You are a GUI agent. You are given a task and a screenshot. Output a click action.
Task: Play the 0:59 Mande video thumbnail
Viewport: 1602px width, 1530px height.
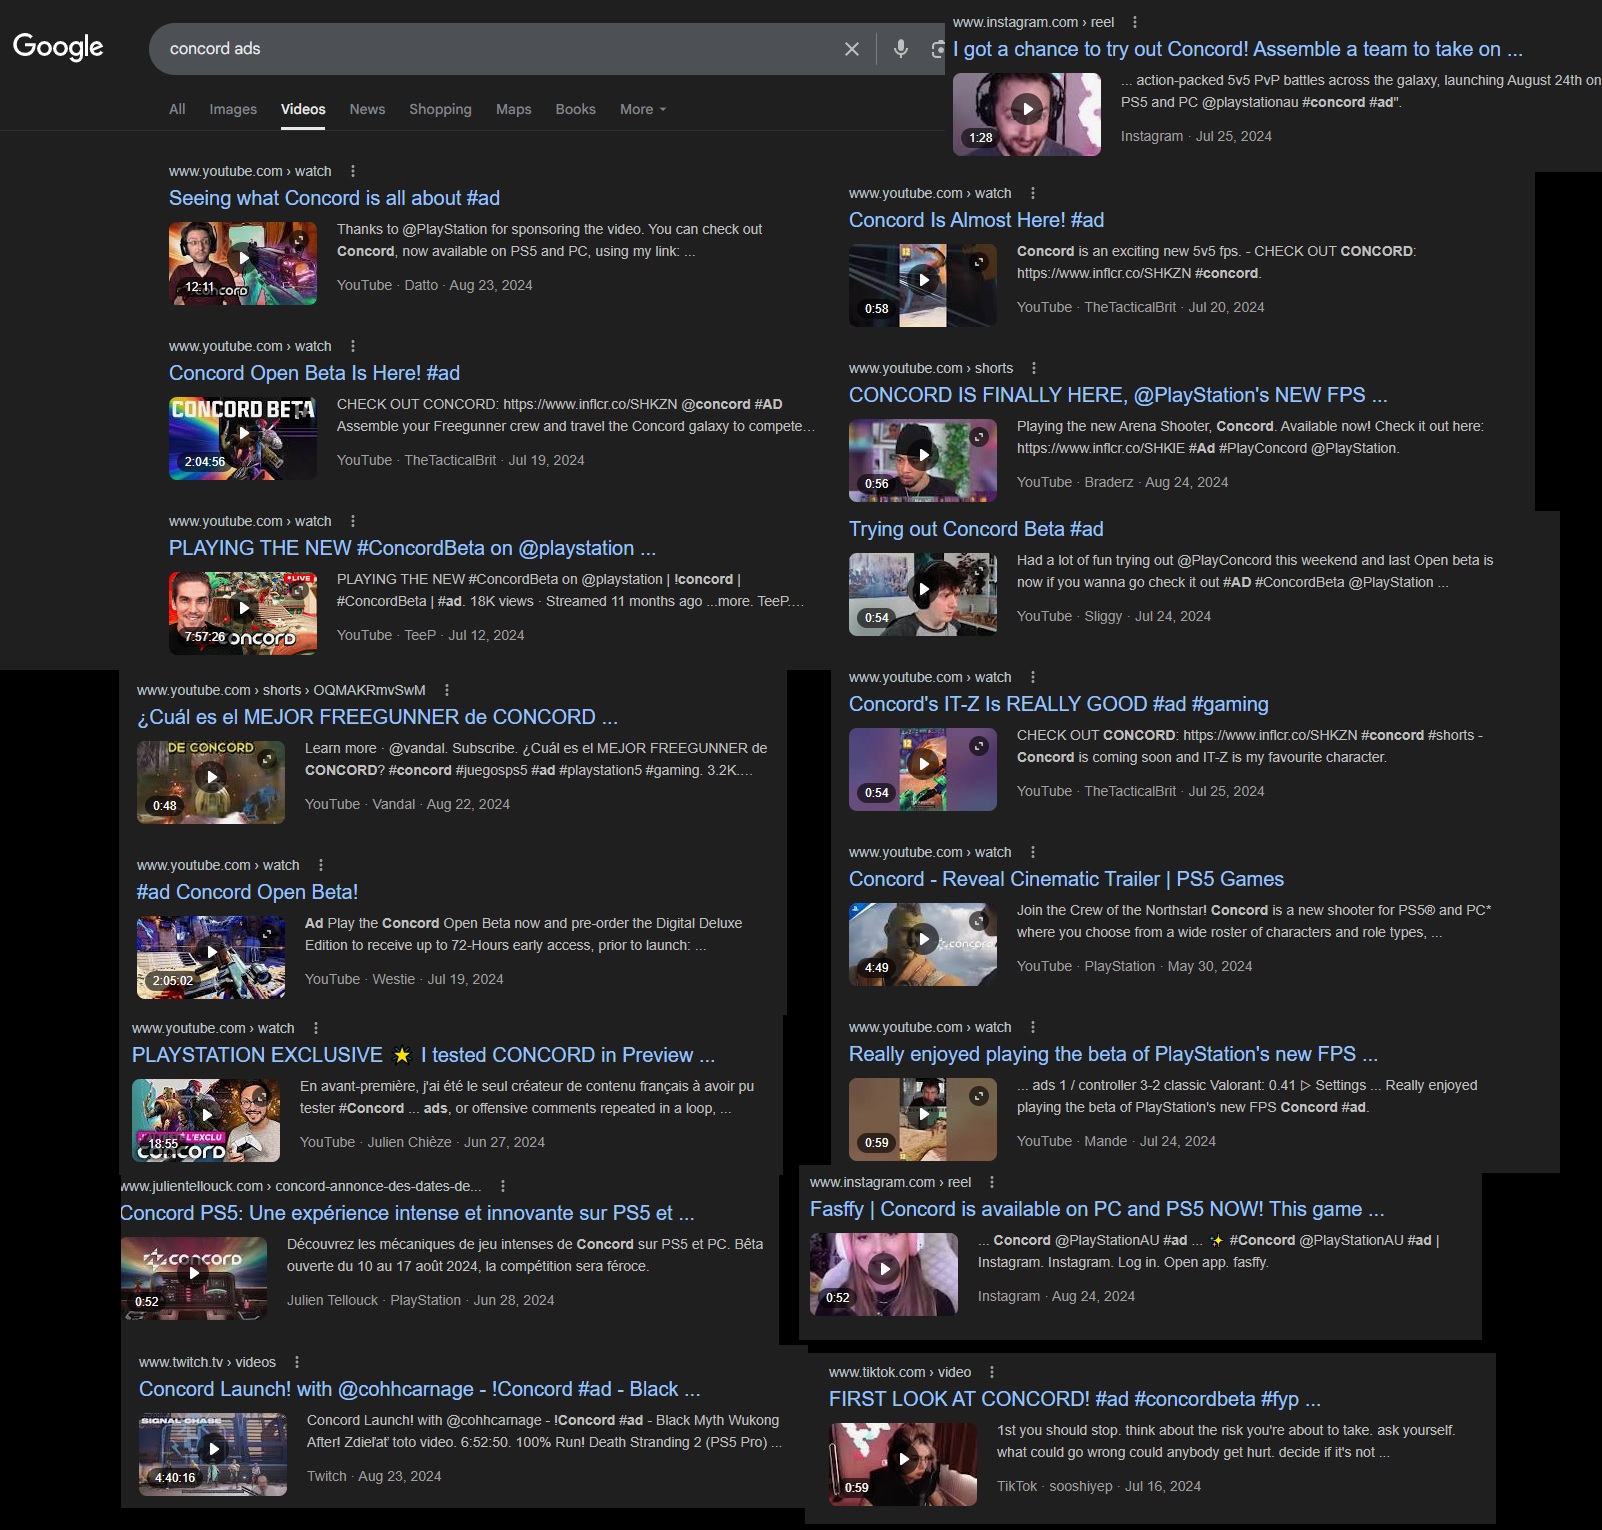[923, 1119]
